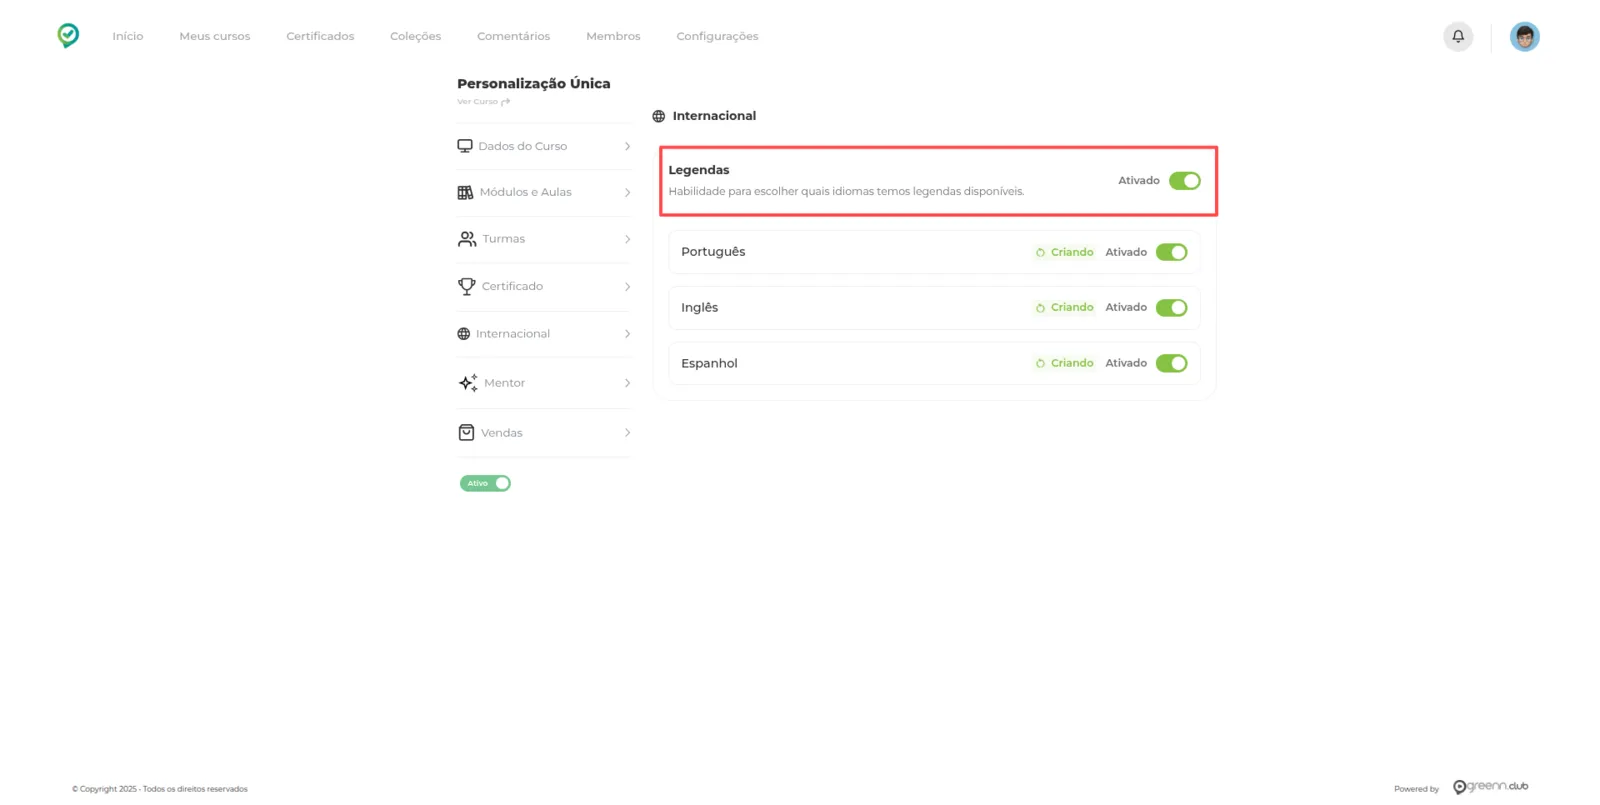Open Meus cursos in top navigation
The image size is (1600, 805).
tap(215, 36)
